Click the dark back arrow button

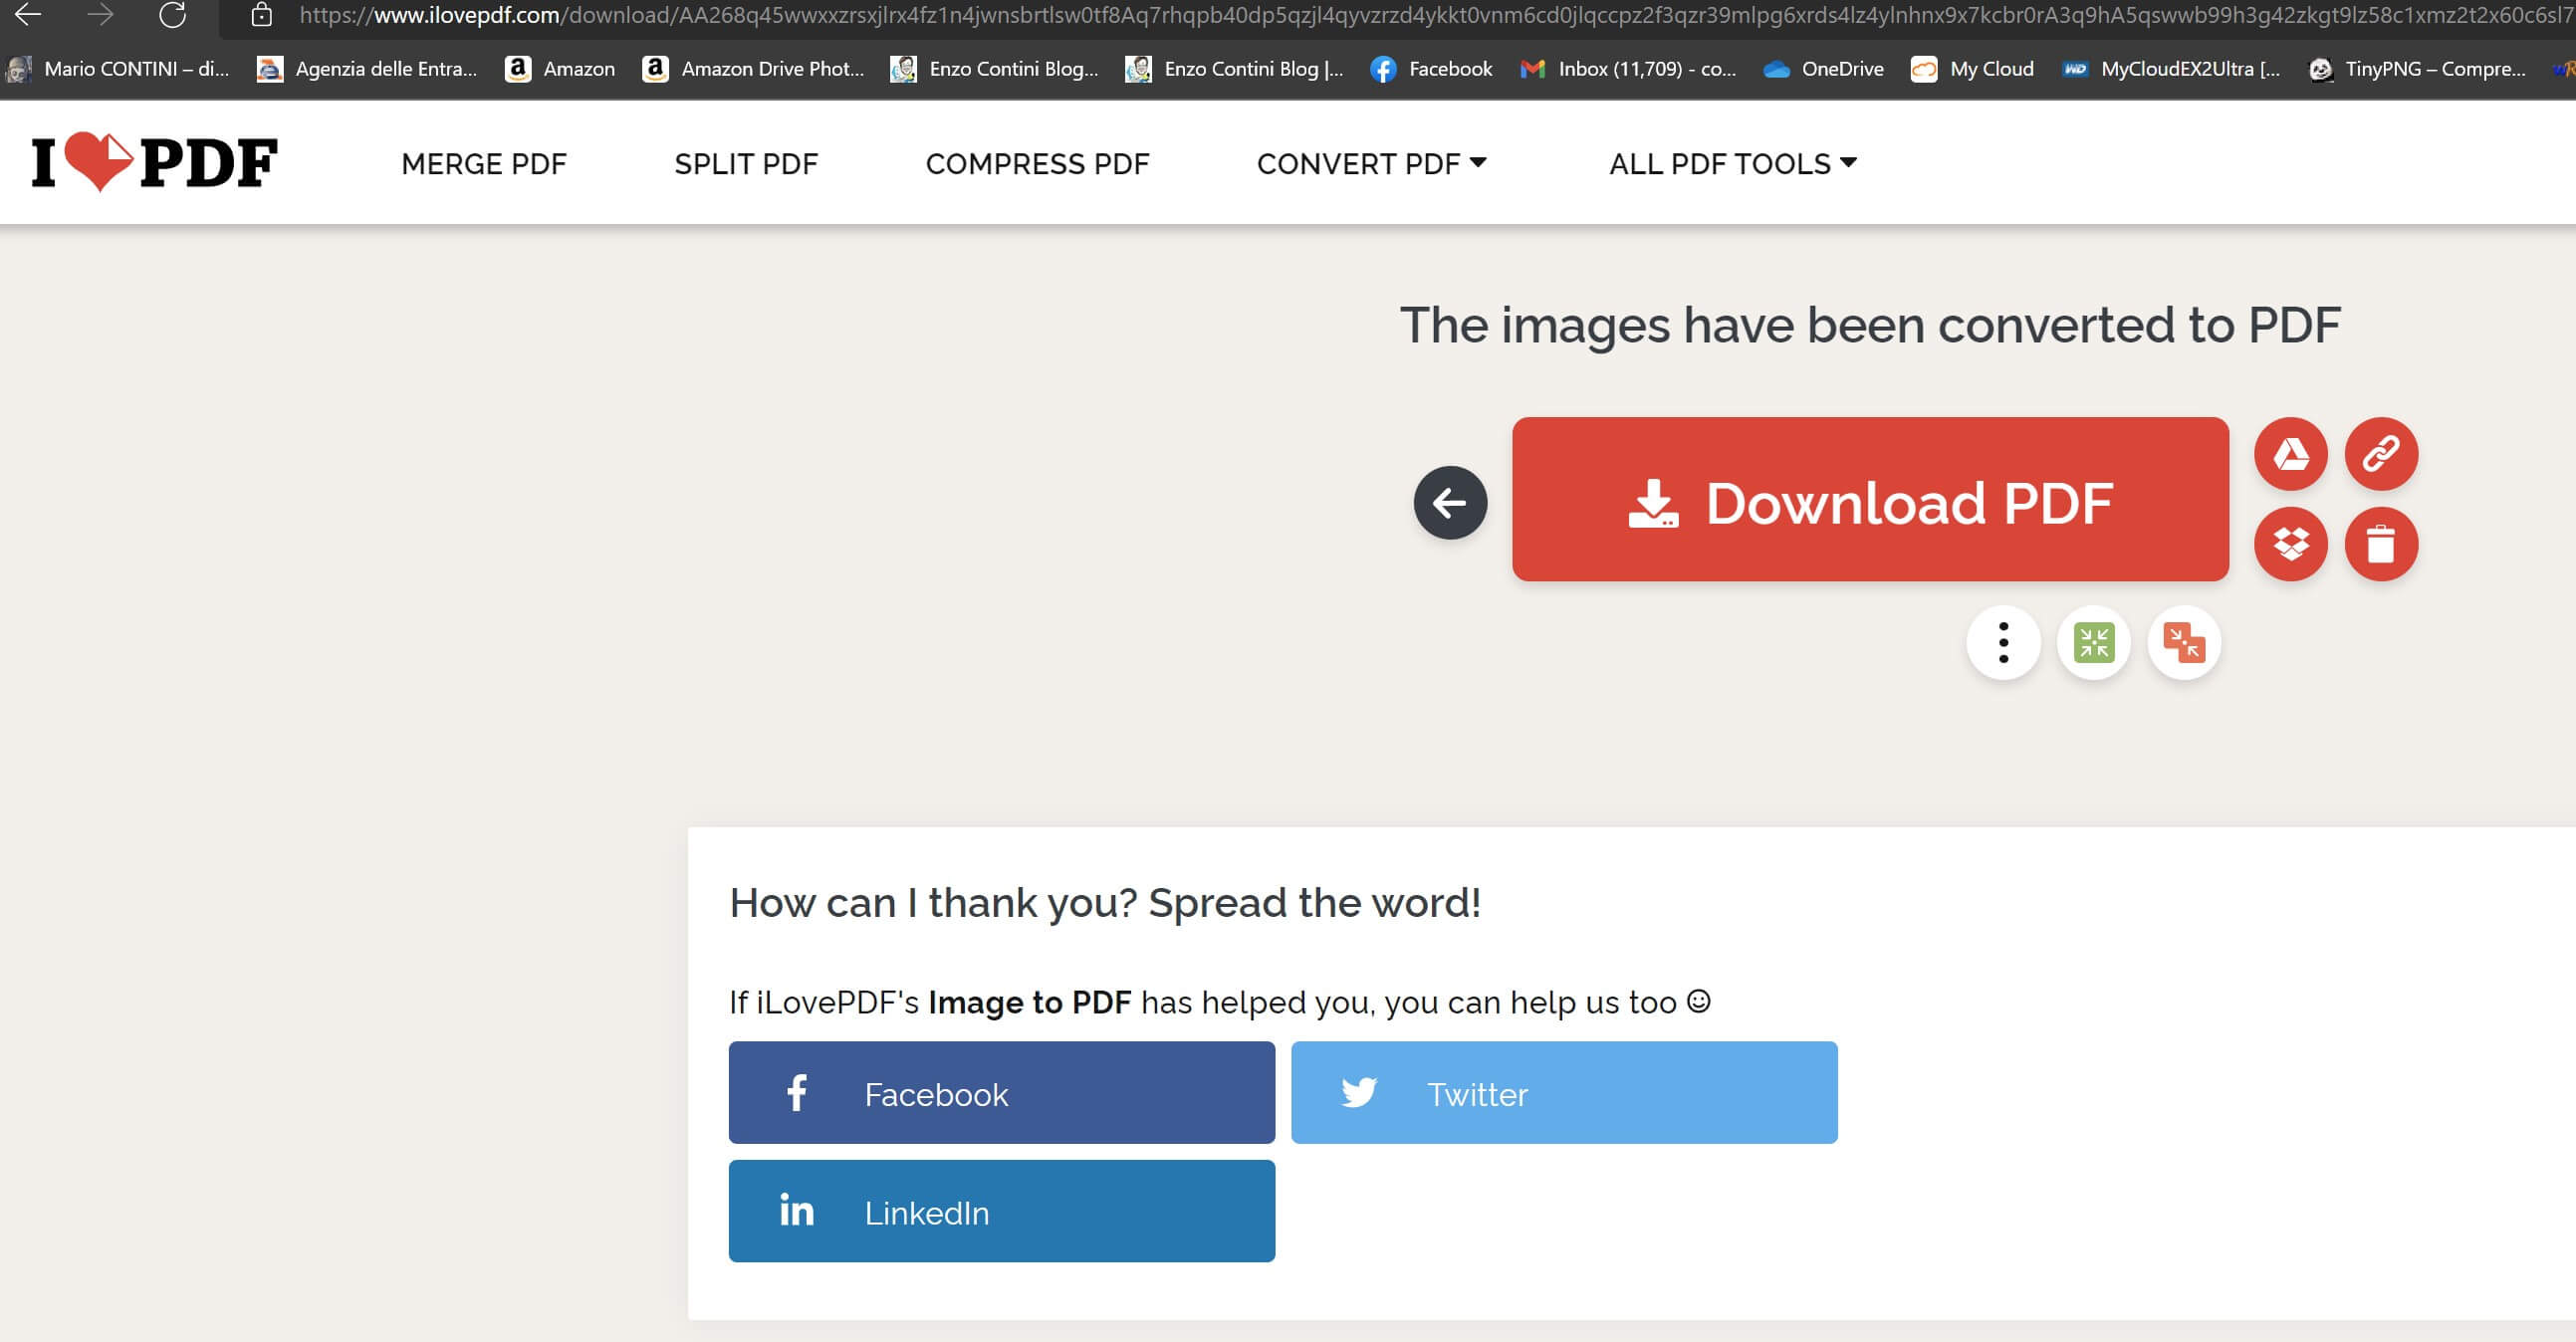(1450, 502)
